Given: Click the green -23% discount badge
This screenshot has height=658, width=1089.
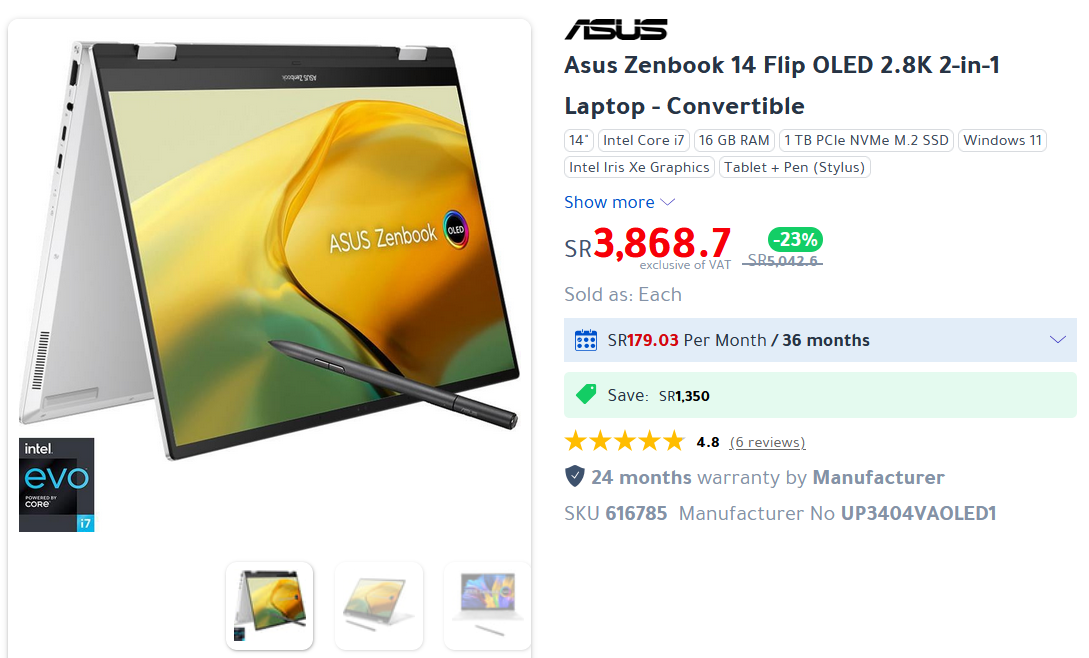Looking at the screenshot, I should (x=795, y=240).
